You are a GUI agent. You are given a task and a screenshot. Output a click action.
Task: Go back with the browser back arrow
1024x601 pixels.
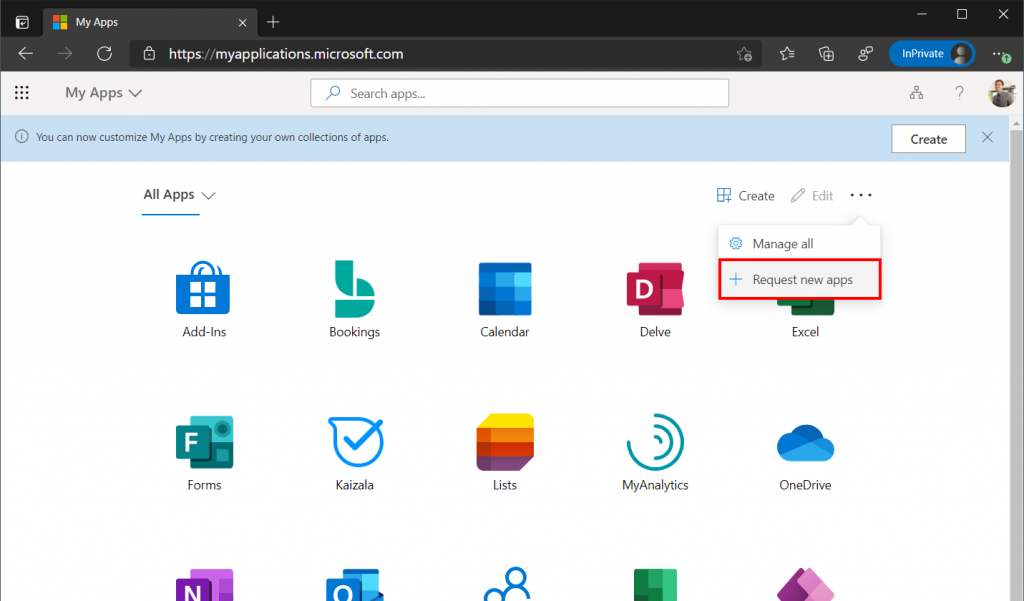pyautogui.click(x=25, y=54)
